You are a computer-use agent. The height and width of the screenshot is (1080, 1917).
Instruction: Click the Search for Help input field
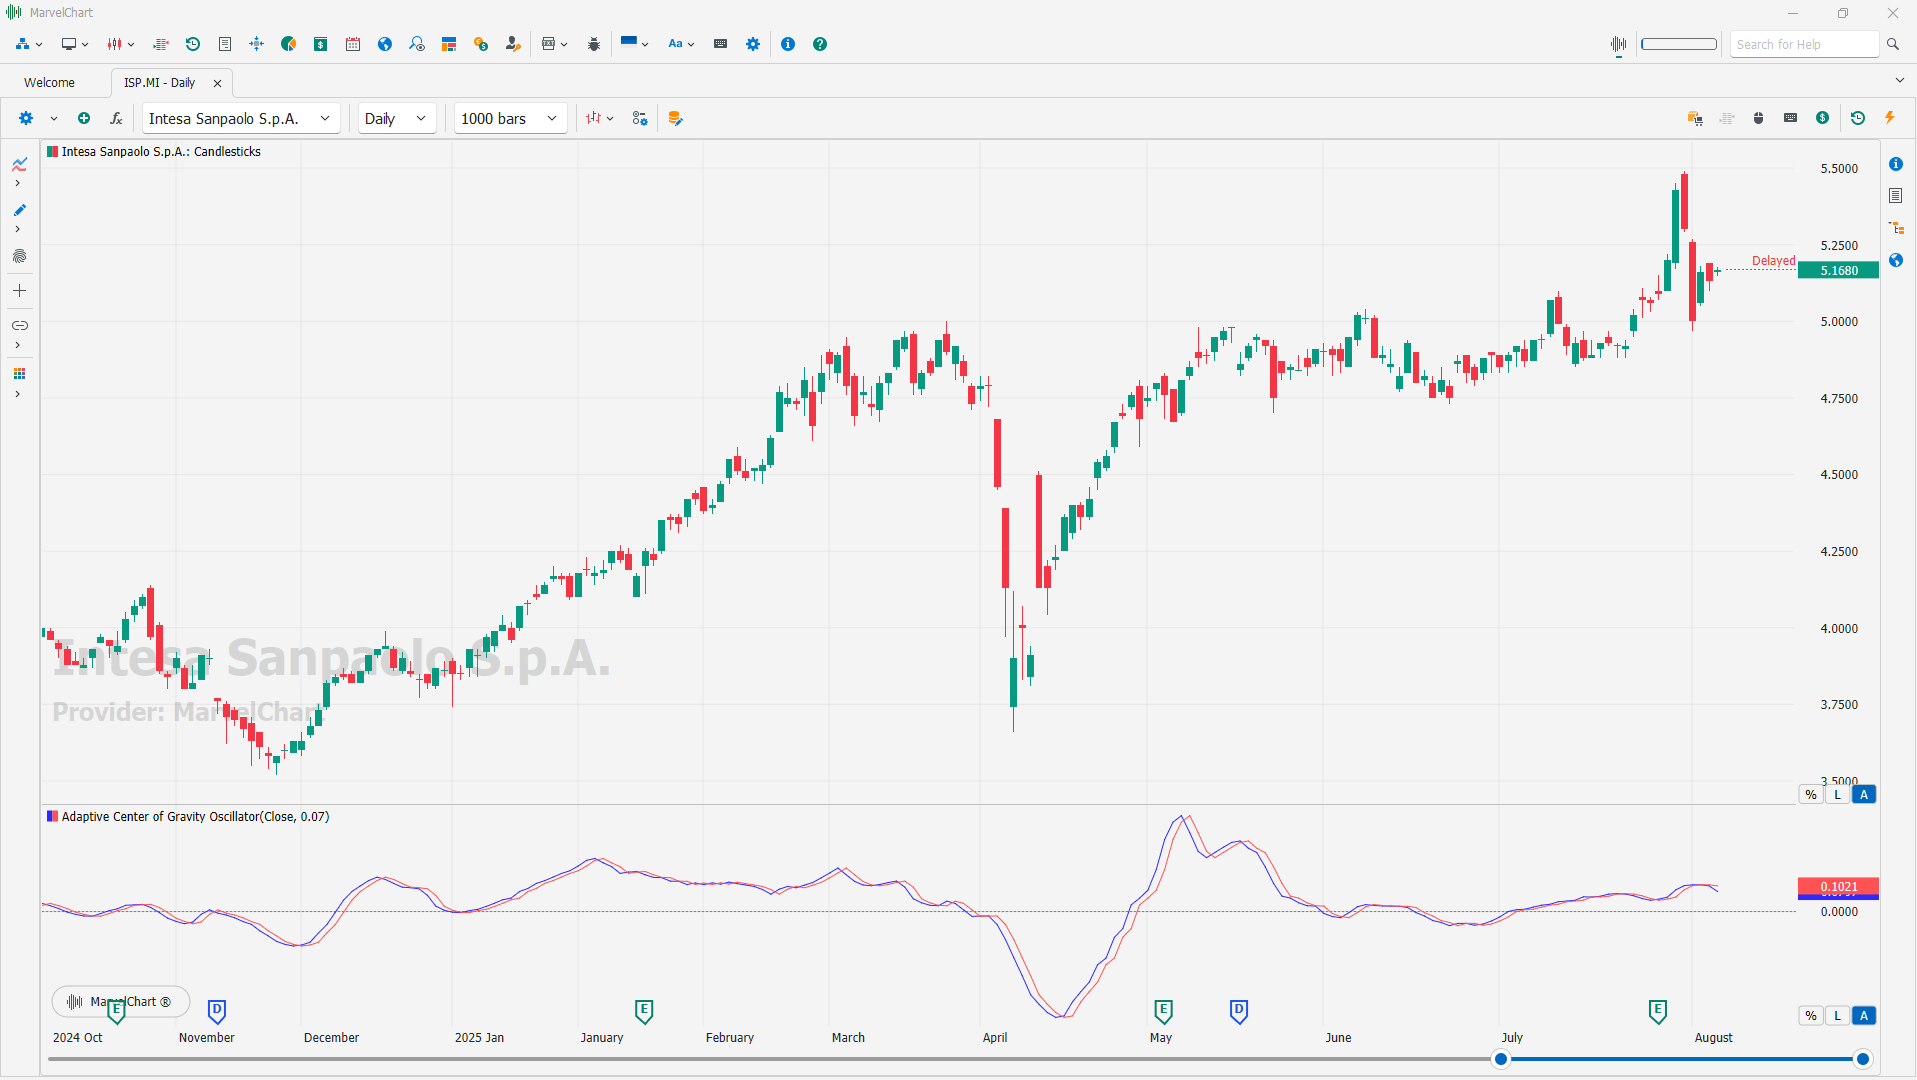point(1805,44)
